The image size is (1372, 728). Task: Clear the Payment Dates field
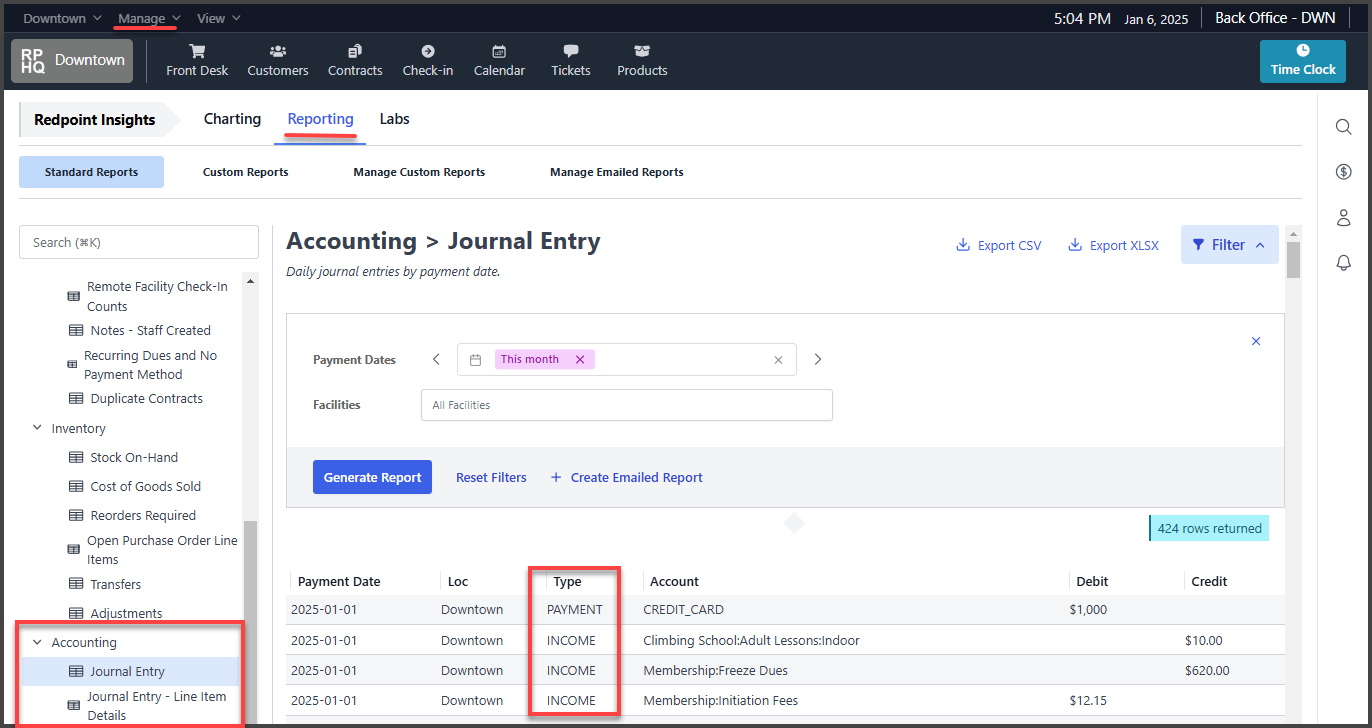click(x=778, y=360)
